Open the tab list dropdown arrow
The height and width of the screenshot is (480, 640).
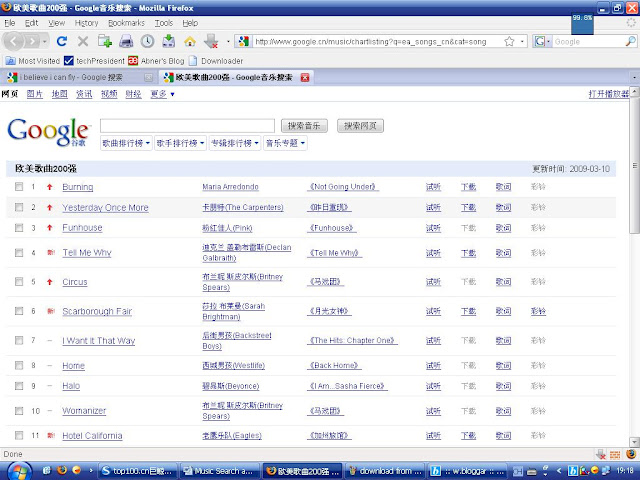pyautogui.click(x=634, y=77)
